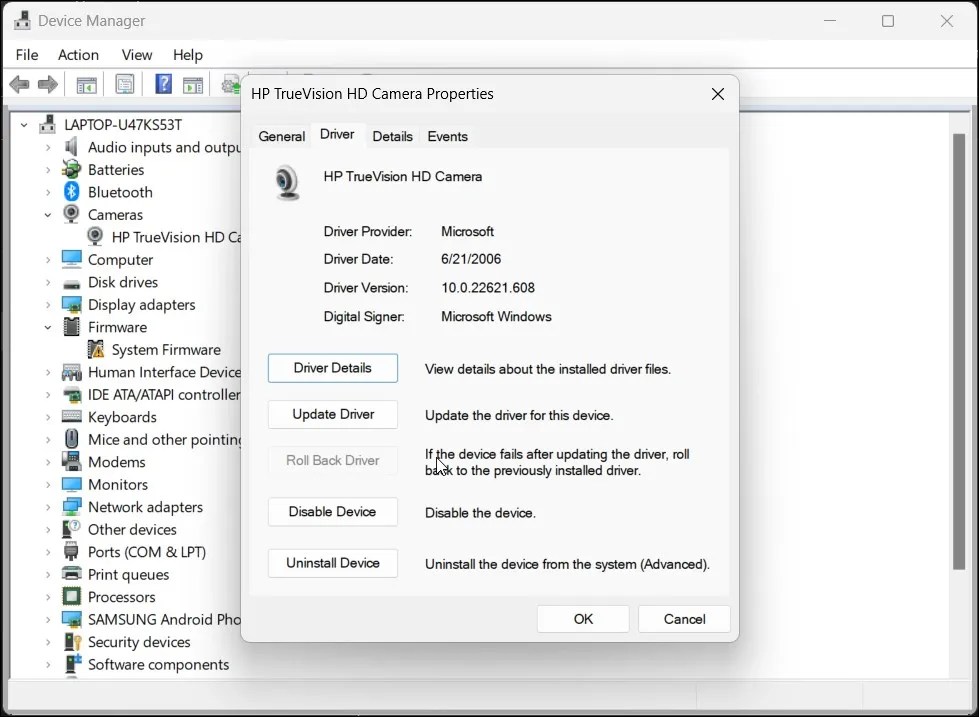The image size is (979, 717).
Task: Click the Driver Details button
Action: coord(332,368)
